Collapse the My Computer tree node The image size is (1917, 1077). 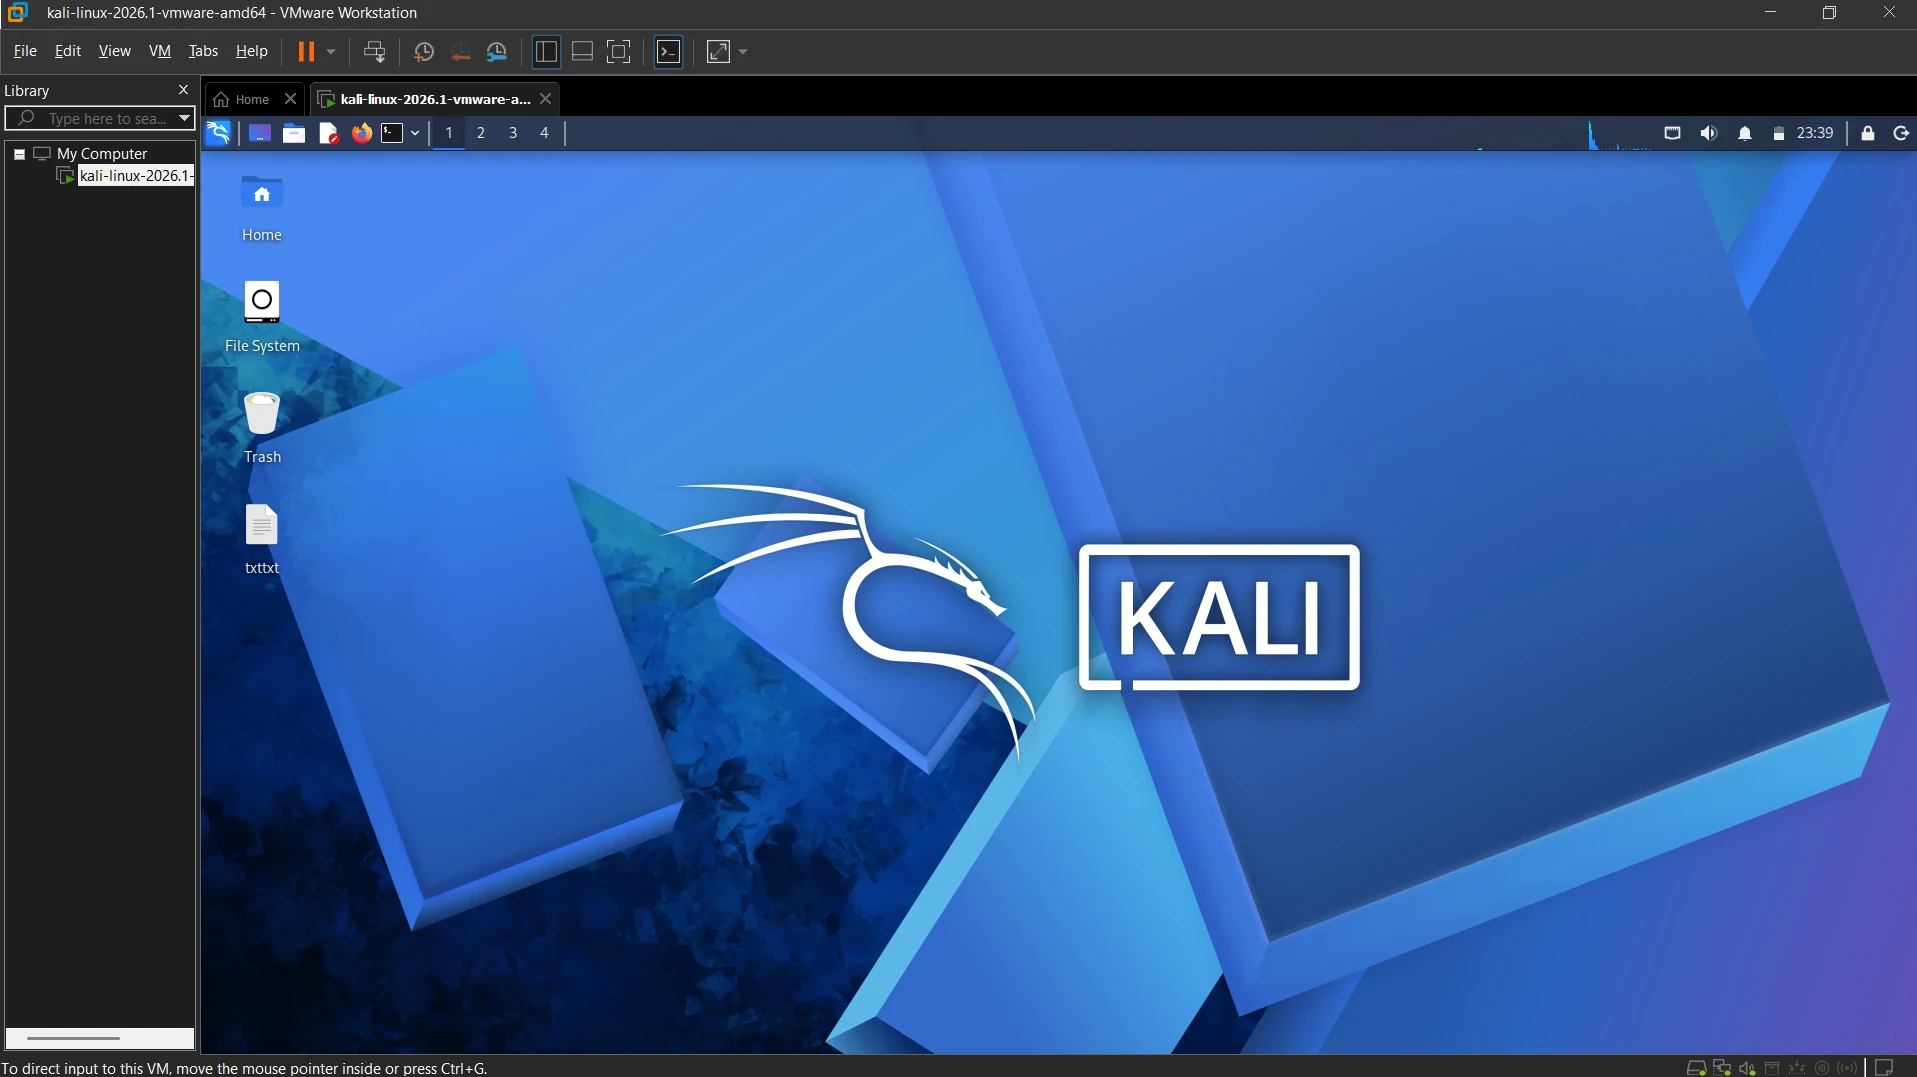tap(19, 154)
